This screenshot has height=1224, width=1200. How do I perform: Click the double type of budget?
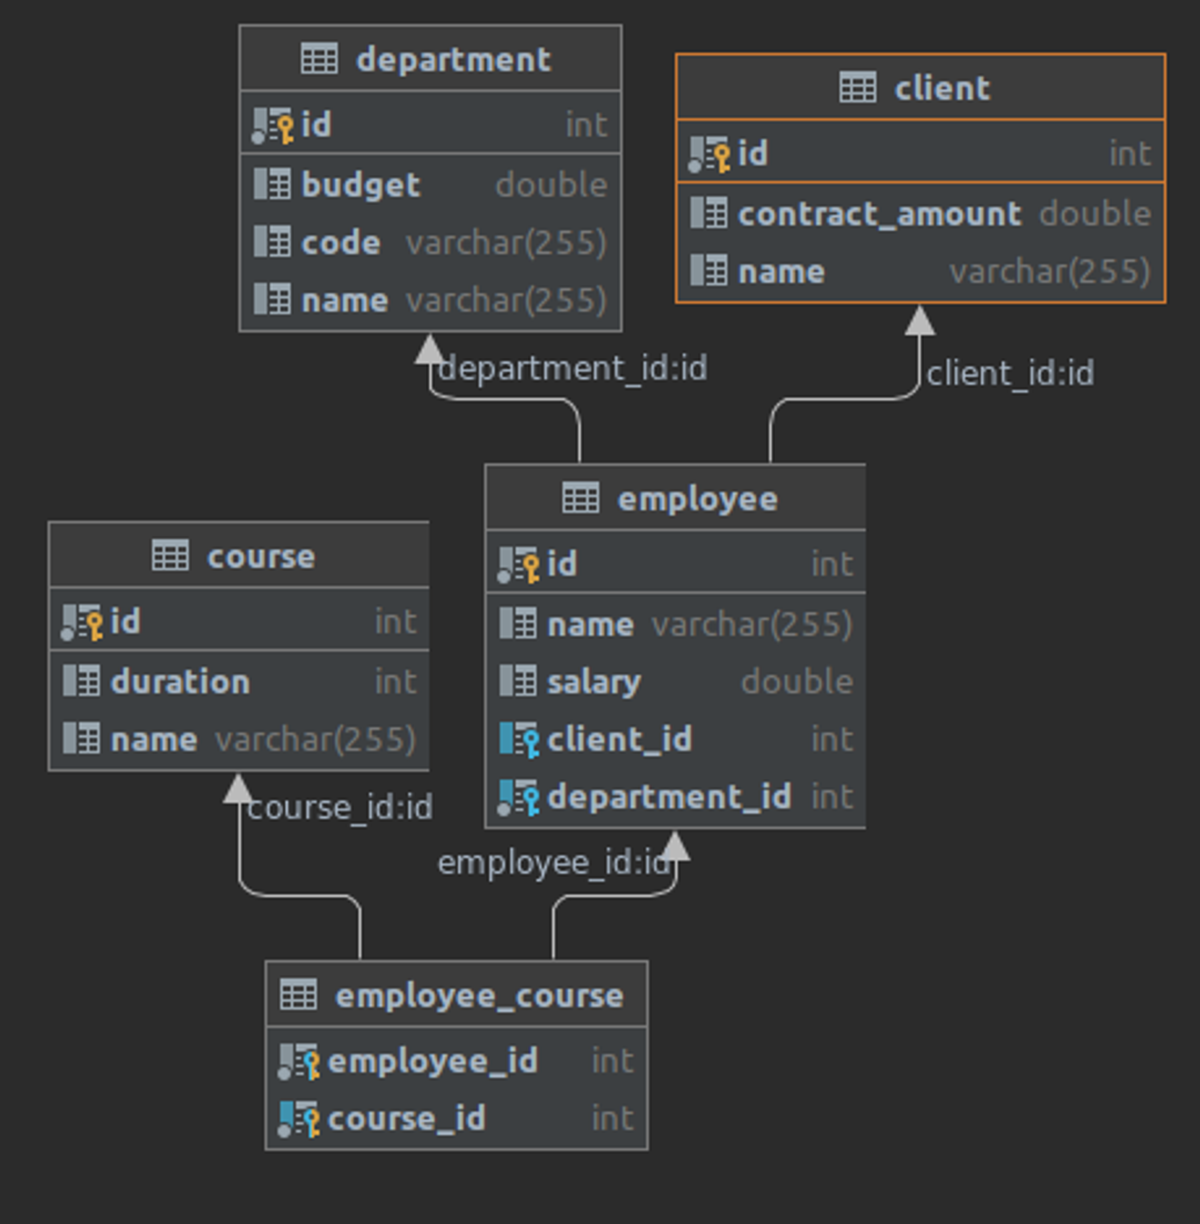(x=552, y=185)
